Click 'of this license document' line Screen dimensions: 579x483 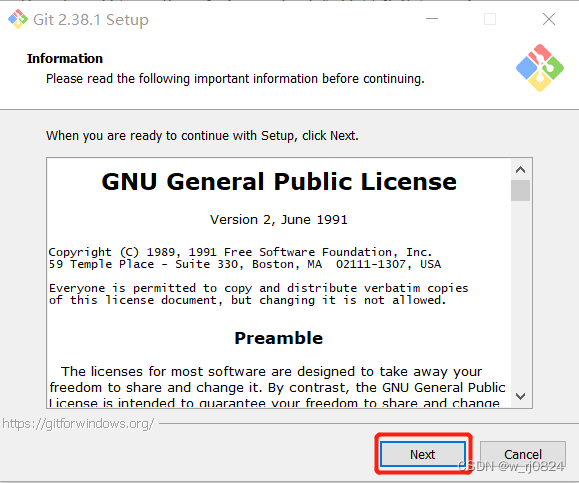coord(247,300)
